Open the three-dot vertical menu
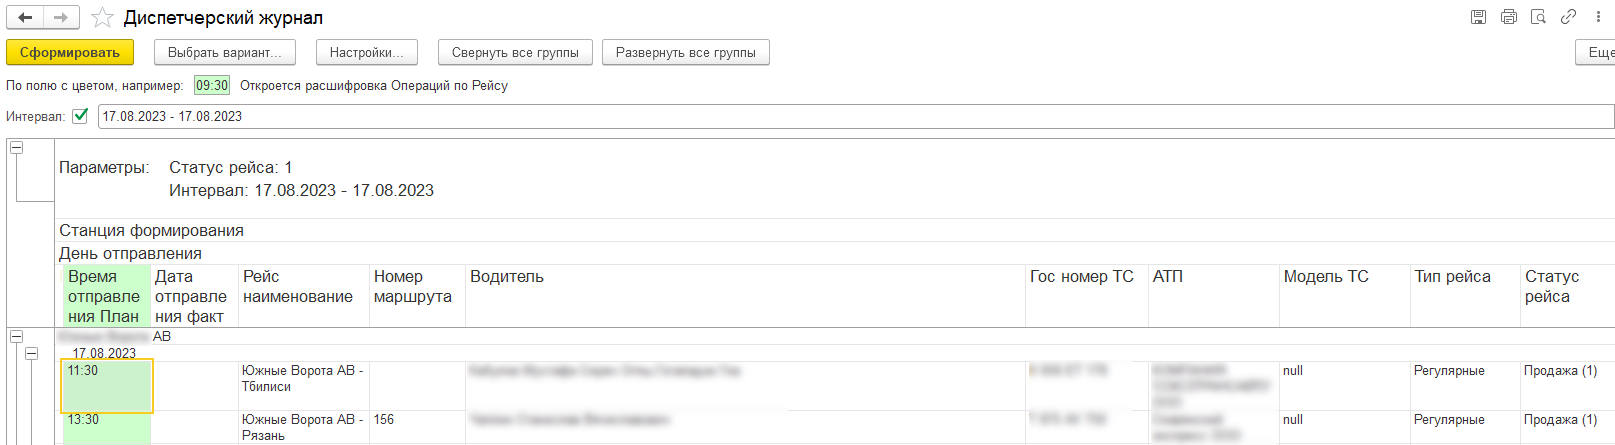The height and width of the screenshot is (445, 1615). [x=1598, y=17]
